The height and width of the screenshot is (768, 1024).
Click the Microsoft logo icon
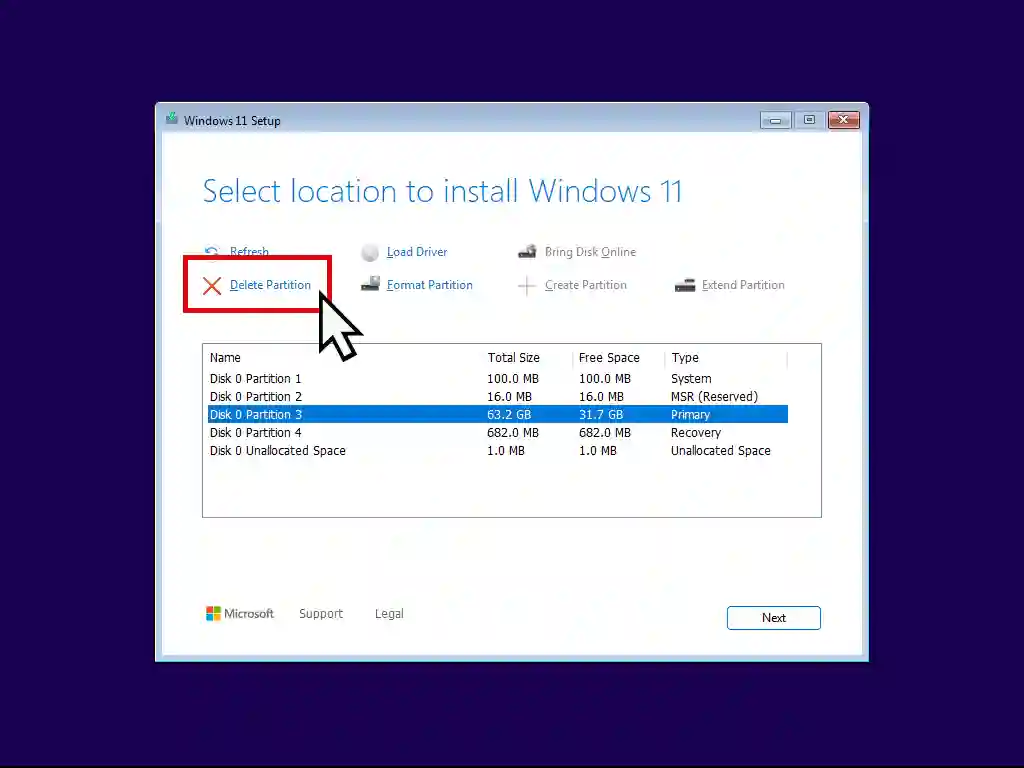[214, 614]
